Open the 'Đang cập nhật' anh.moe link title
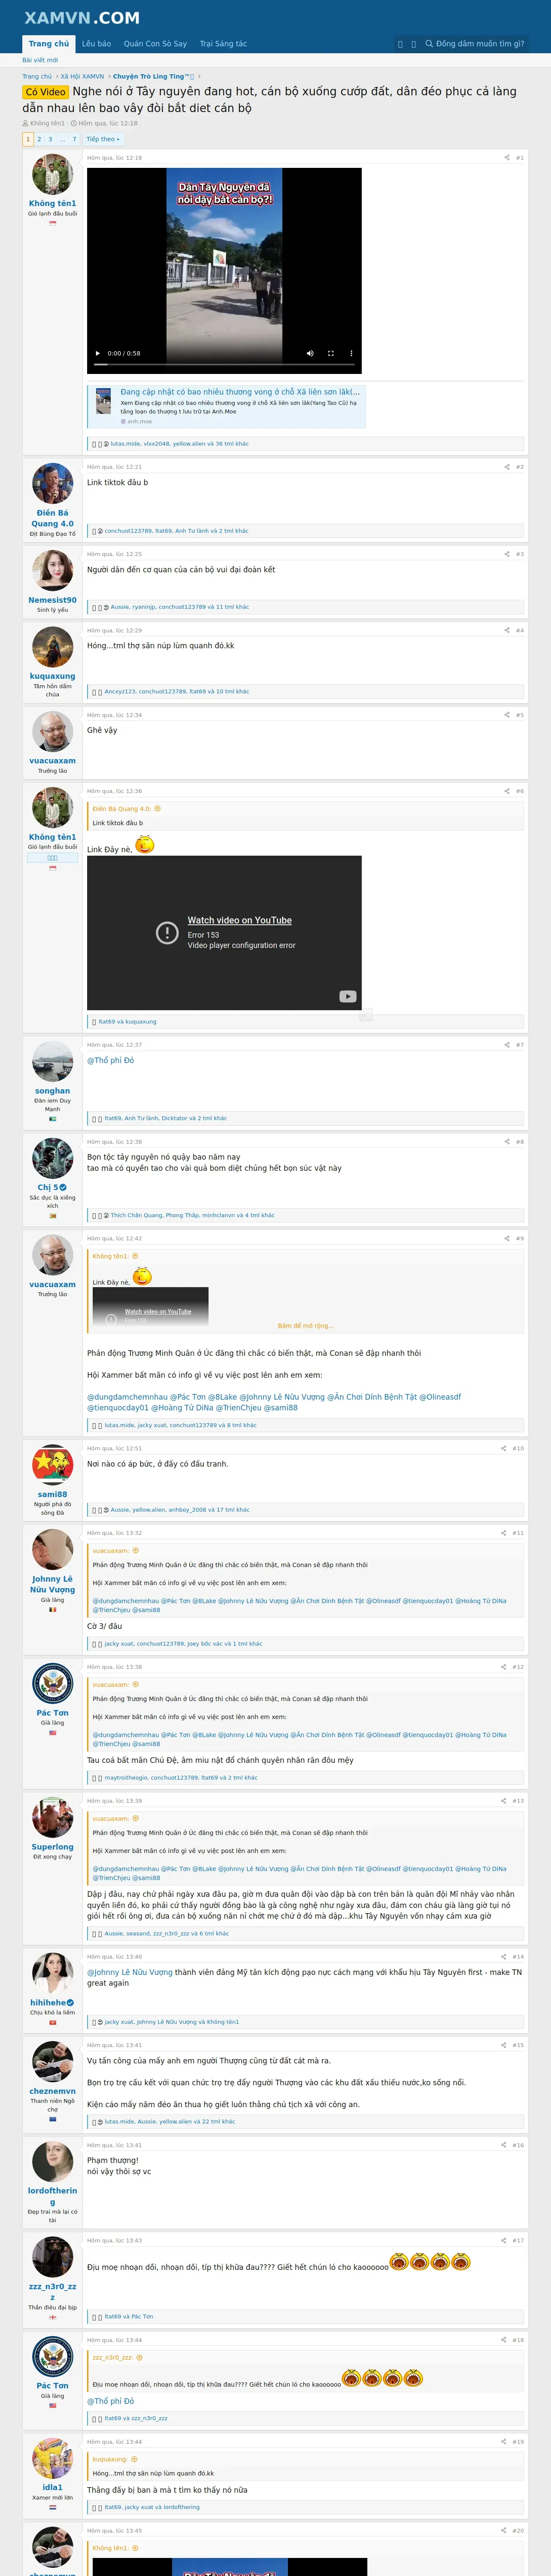The height and width of the screenshot is (2576, 551). [240, 392]
